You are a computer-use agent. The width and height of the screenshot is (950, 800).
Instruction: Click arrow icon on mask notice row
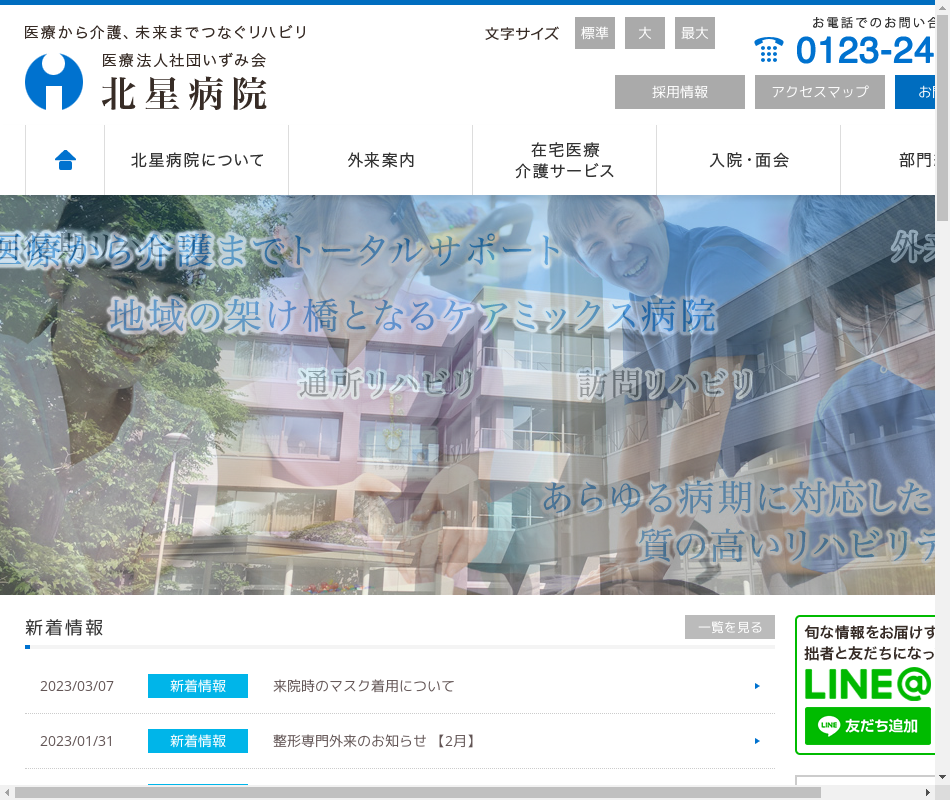pos(757,686)
